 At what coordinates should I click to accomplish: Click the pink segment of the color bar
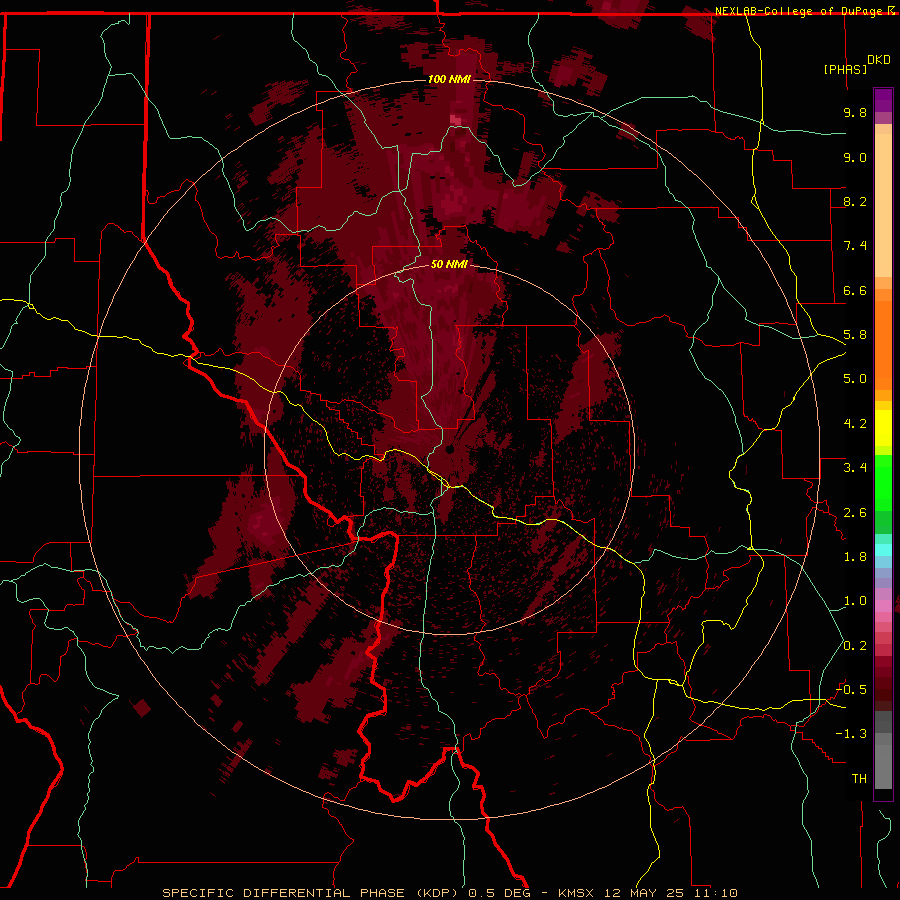pos(883,606)
